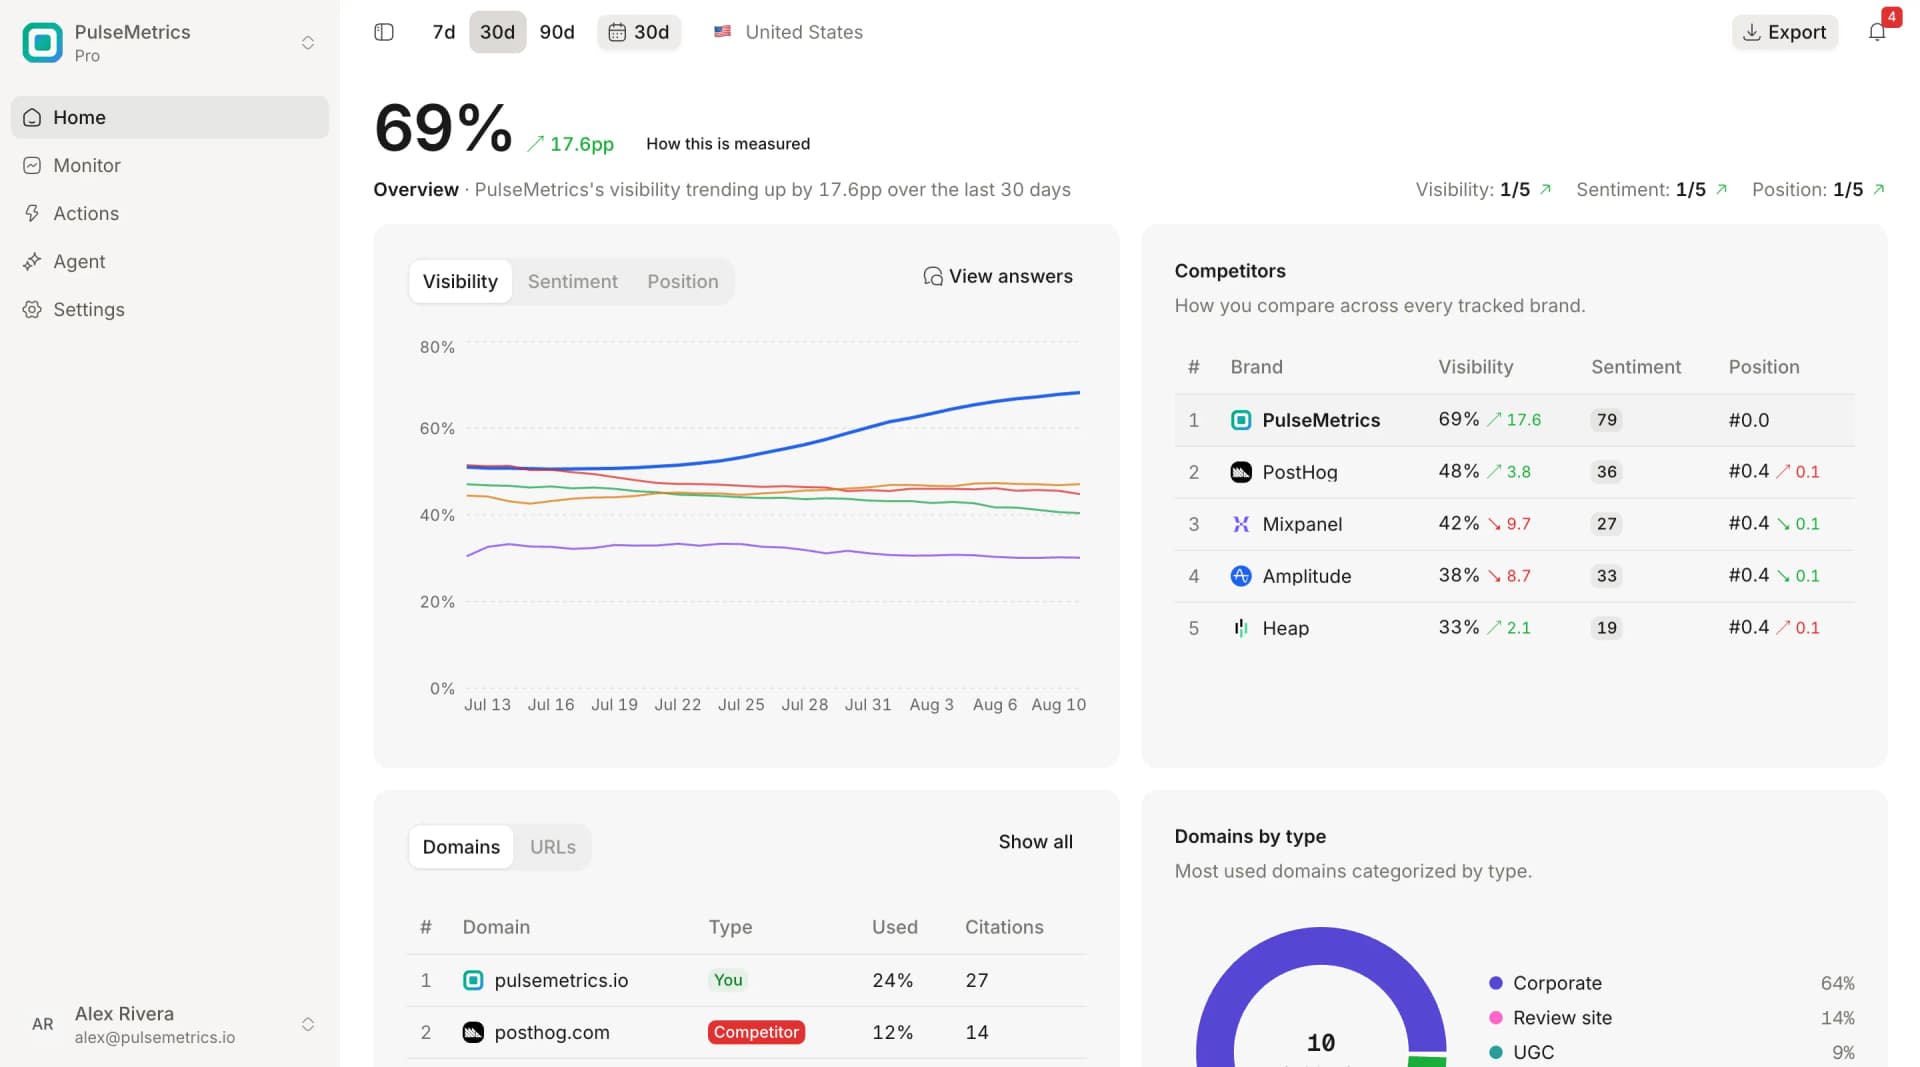
Task: Click the Review site legend color dot
Action: tap(1495, 1018)
